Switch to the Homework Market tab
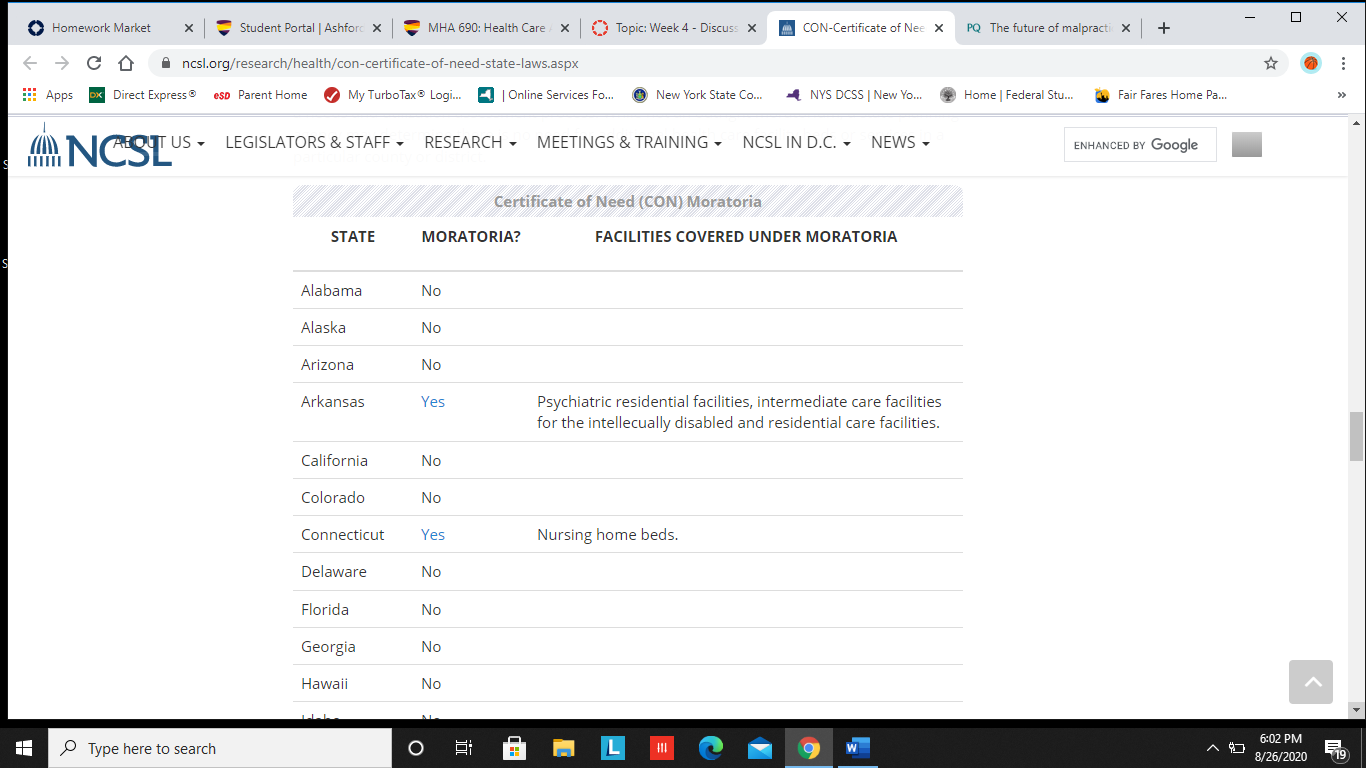The image size is (1366, 768). pos(100,28)
